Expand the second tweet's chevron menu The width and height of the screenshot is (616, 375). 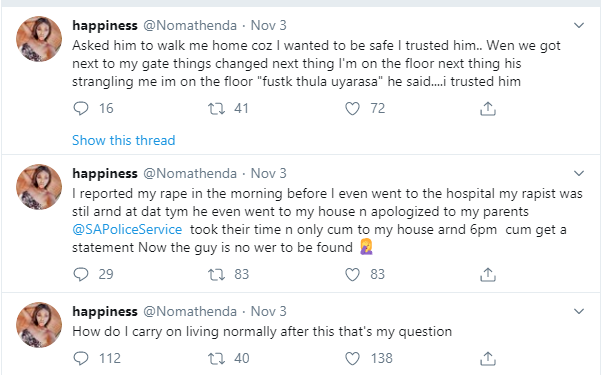[579, 173]
